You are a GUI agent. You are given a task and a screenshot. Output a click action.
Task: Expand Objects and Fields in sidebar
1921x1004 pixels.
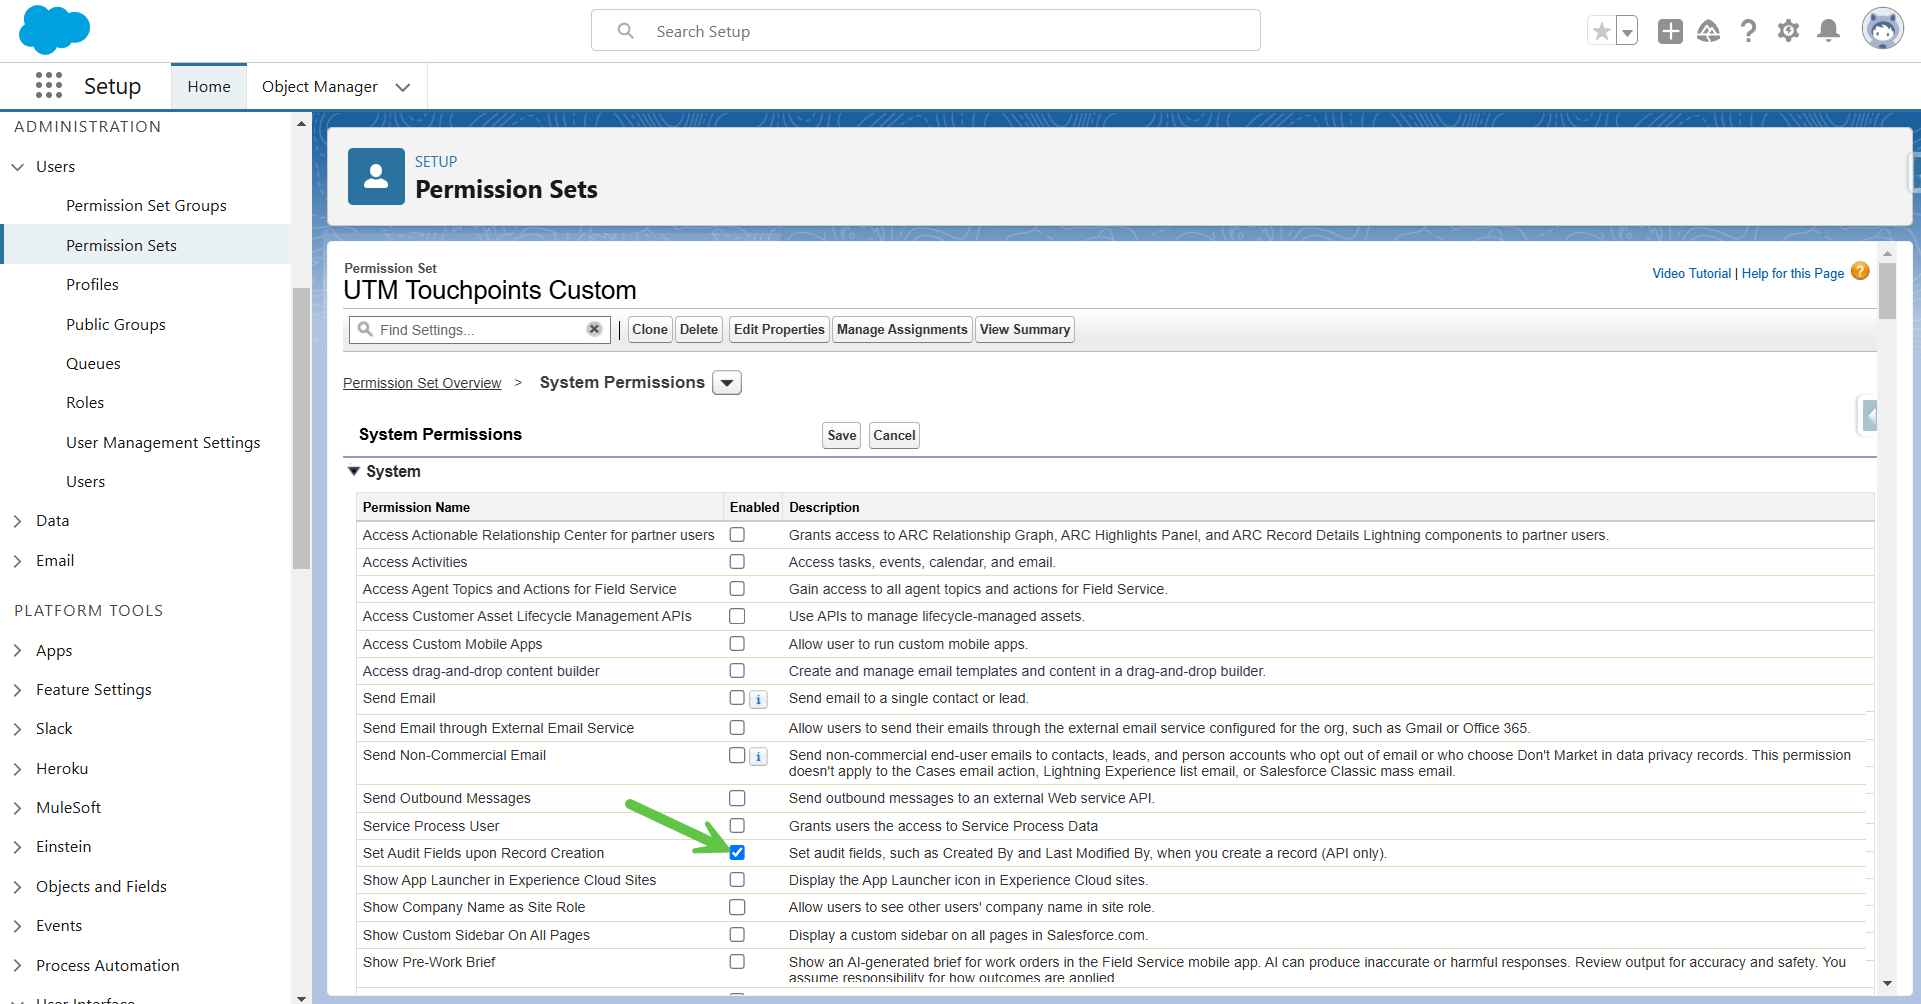click(17, 887)
